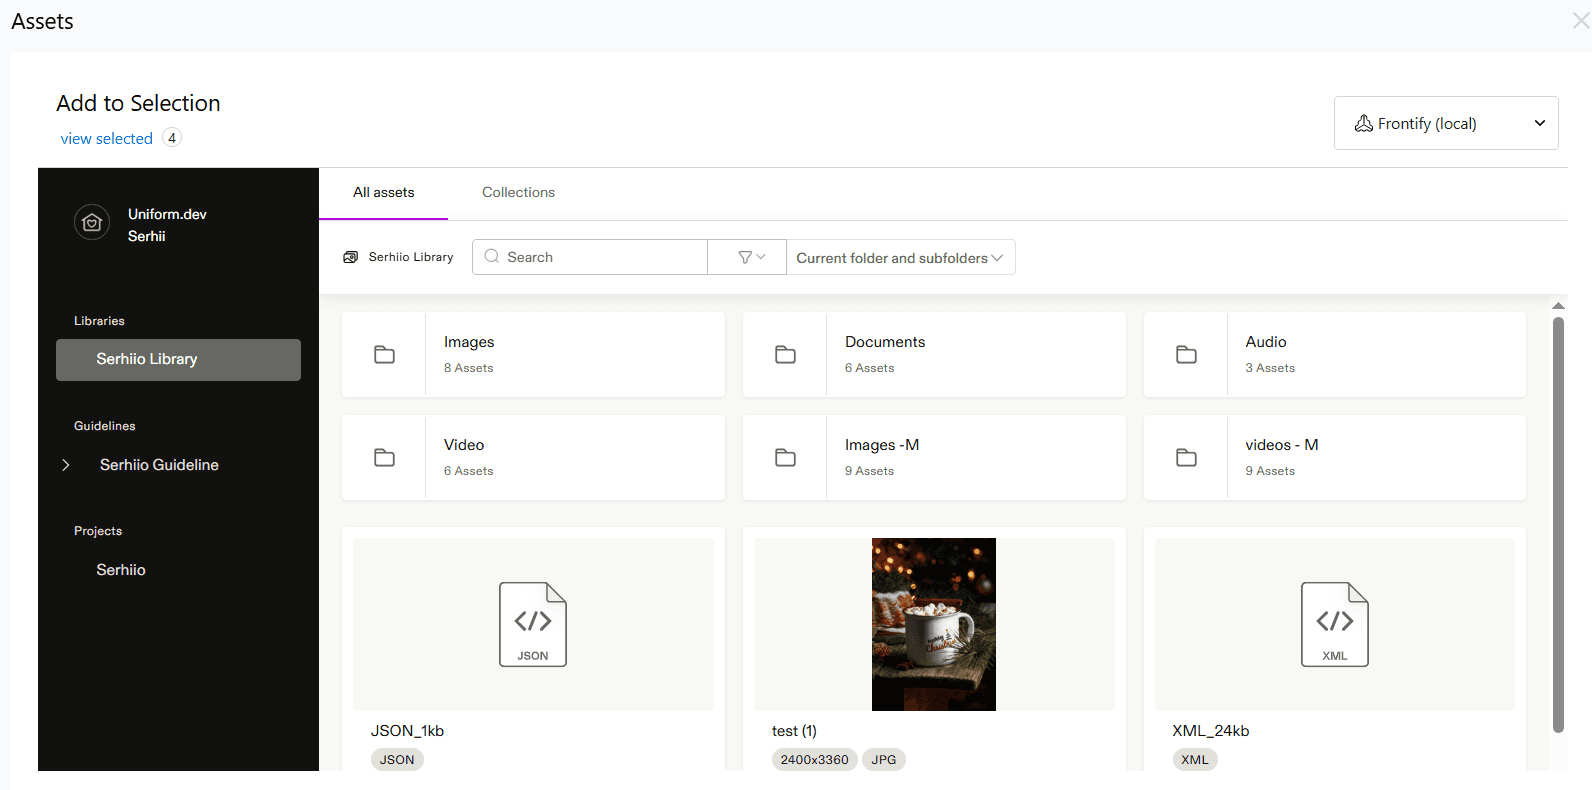The width and height of the screenshot is (1592, 790).
Task: Click the search magnifier icon
Action: coord(492,256)
